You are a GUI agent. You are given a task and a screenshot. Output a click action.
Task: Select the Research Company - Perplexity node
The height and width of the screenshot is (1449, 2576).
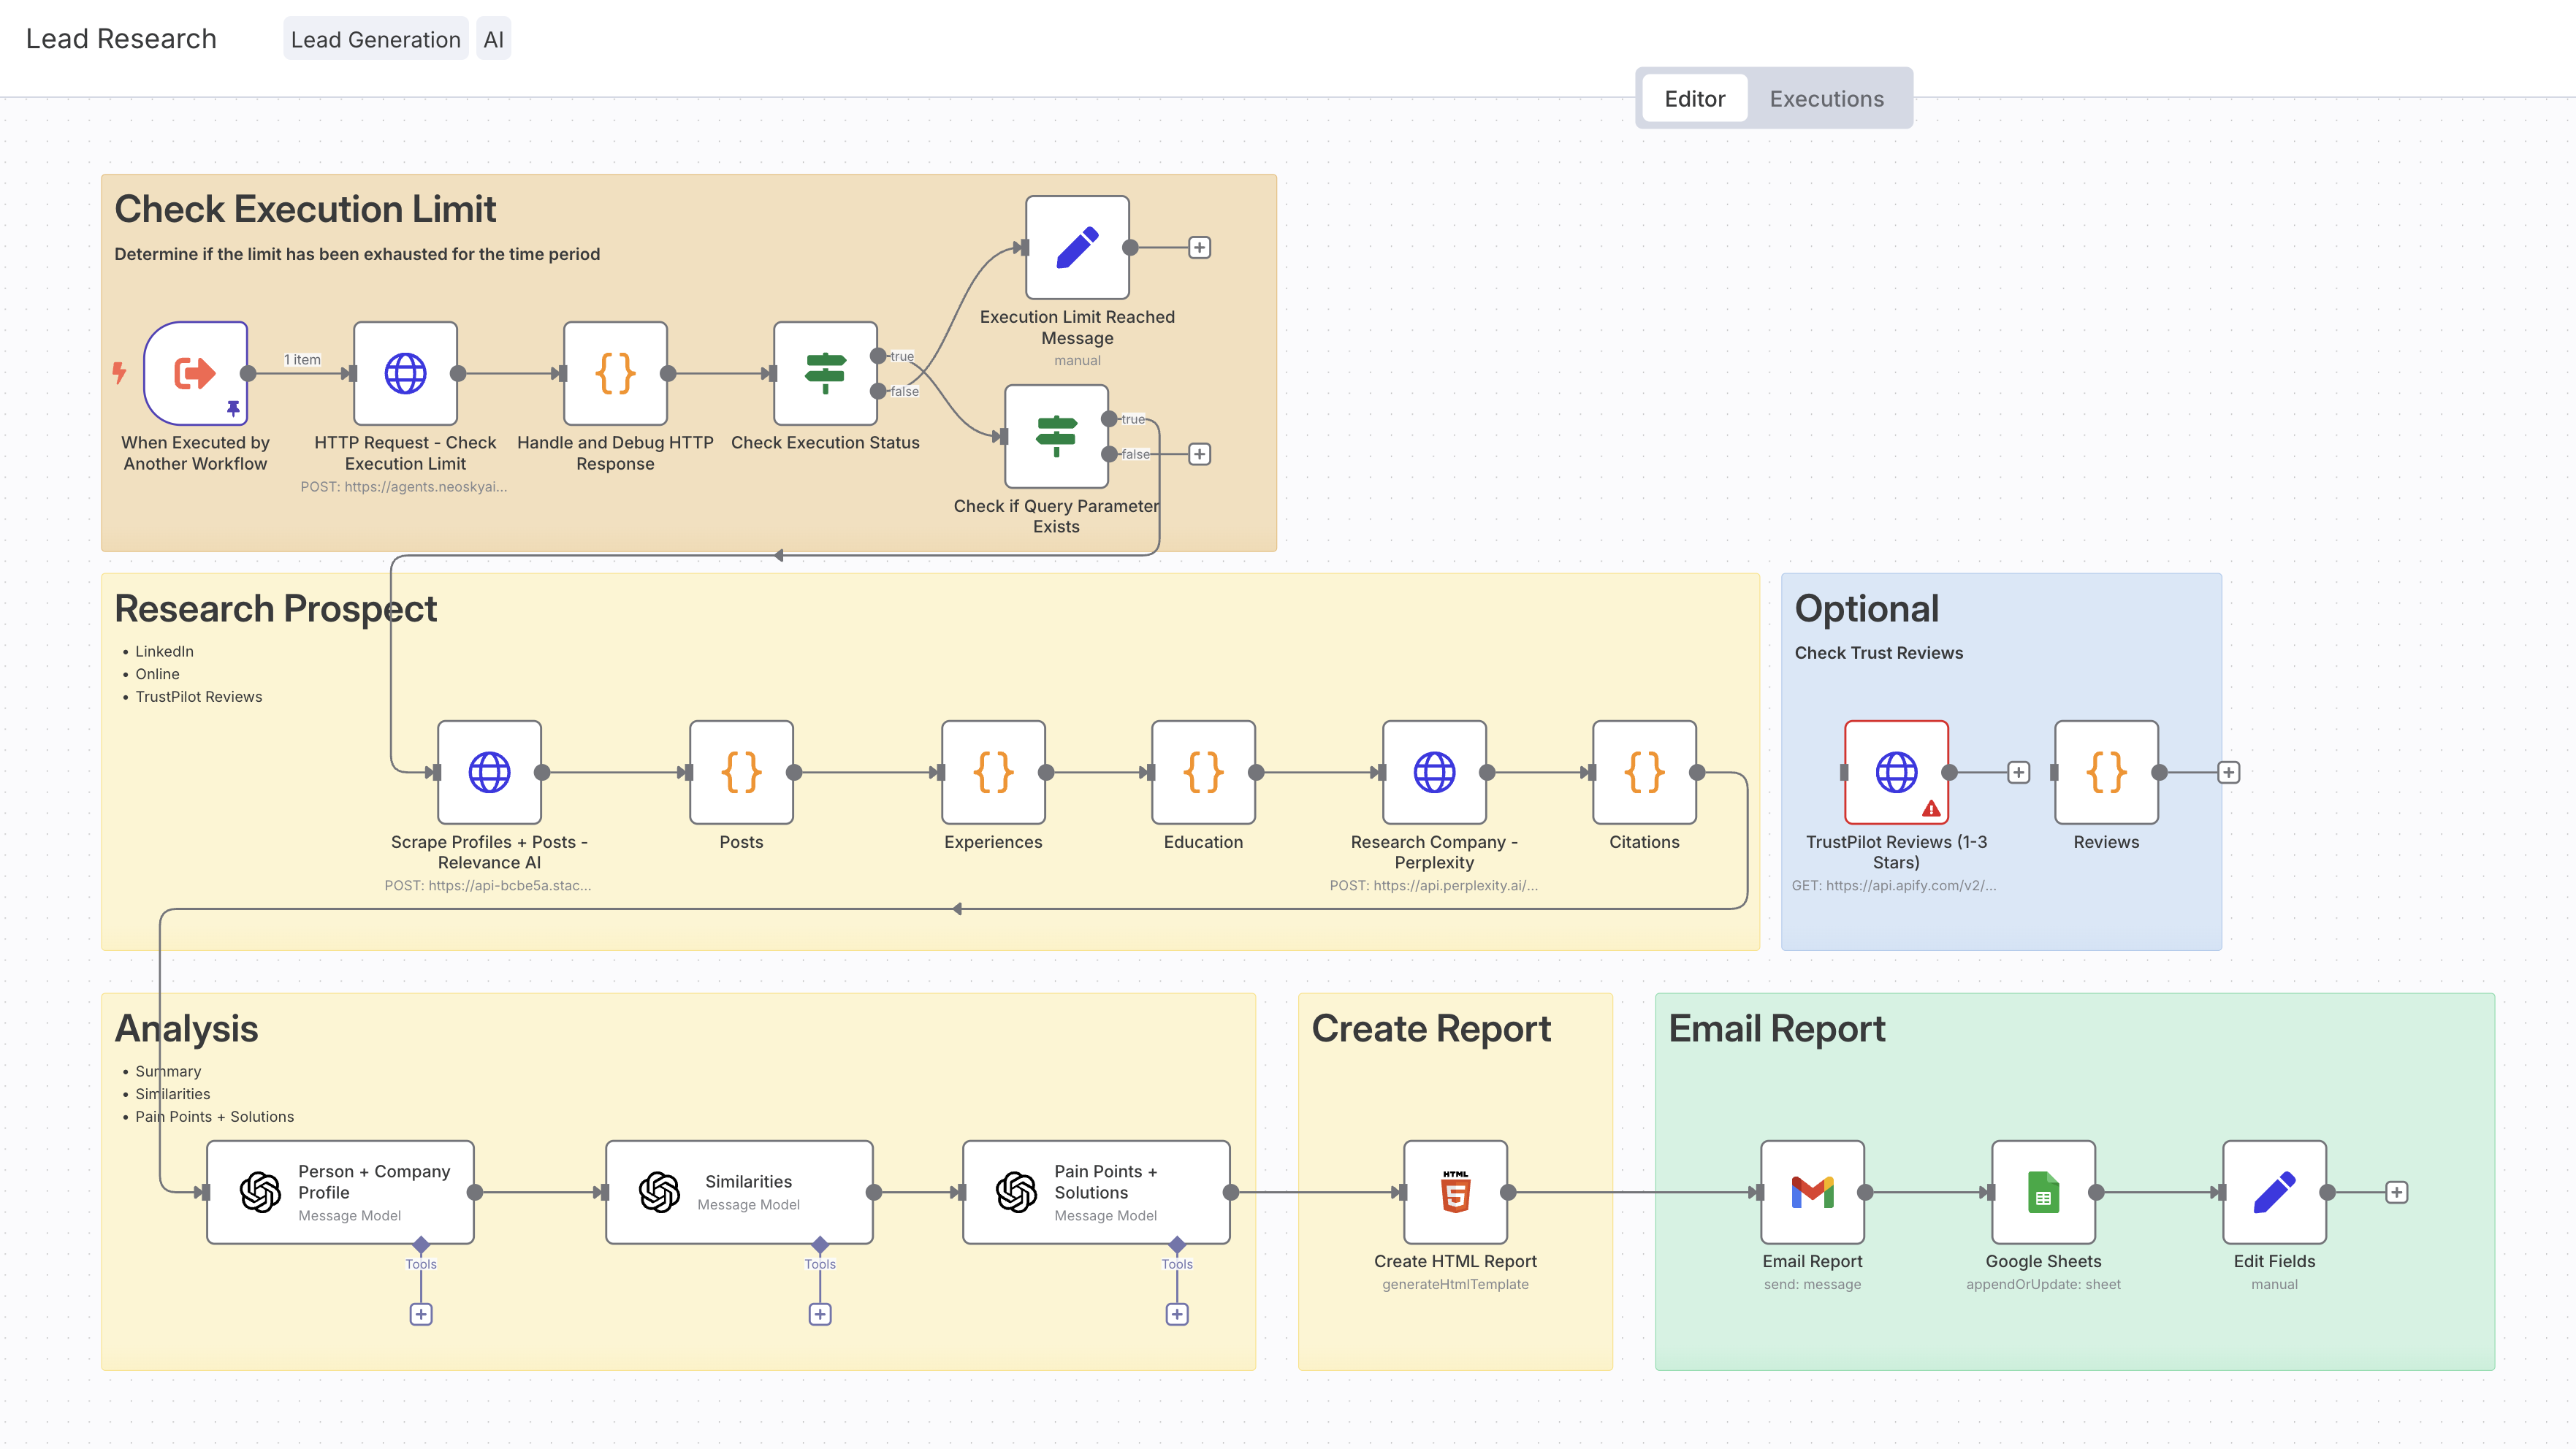(x=1433, y=771)
